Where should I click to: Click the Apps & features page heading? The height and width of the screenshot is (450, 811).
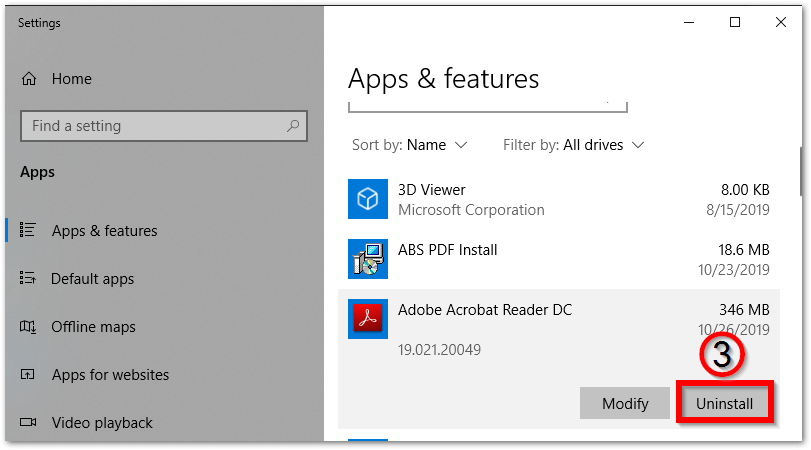(443, 79)
